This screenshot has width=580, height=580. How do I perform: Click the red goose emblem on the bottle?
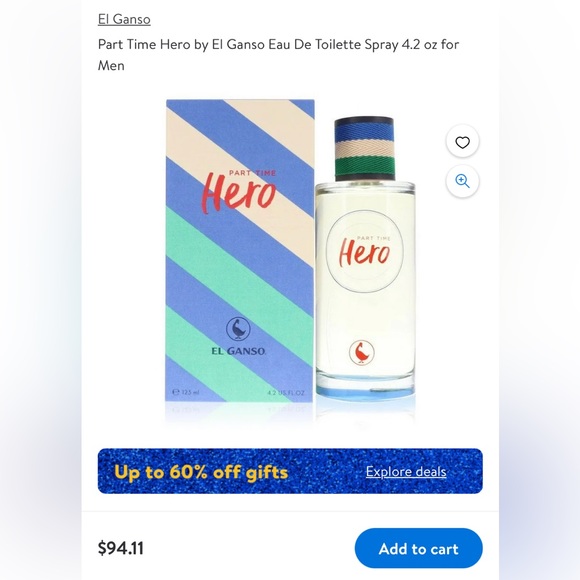point(361,353)
